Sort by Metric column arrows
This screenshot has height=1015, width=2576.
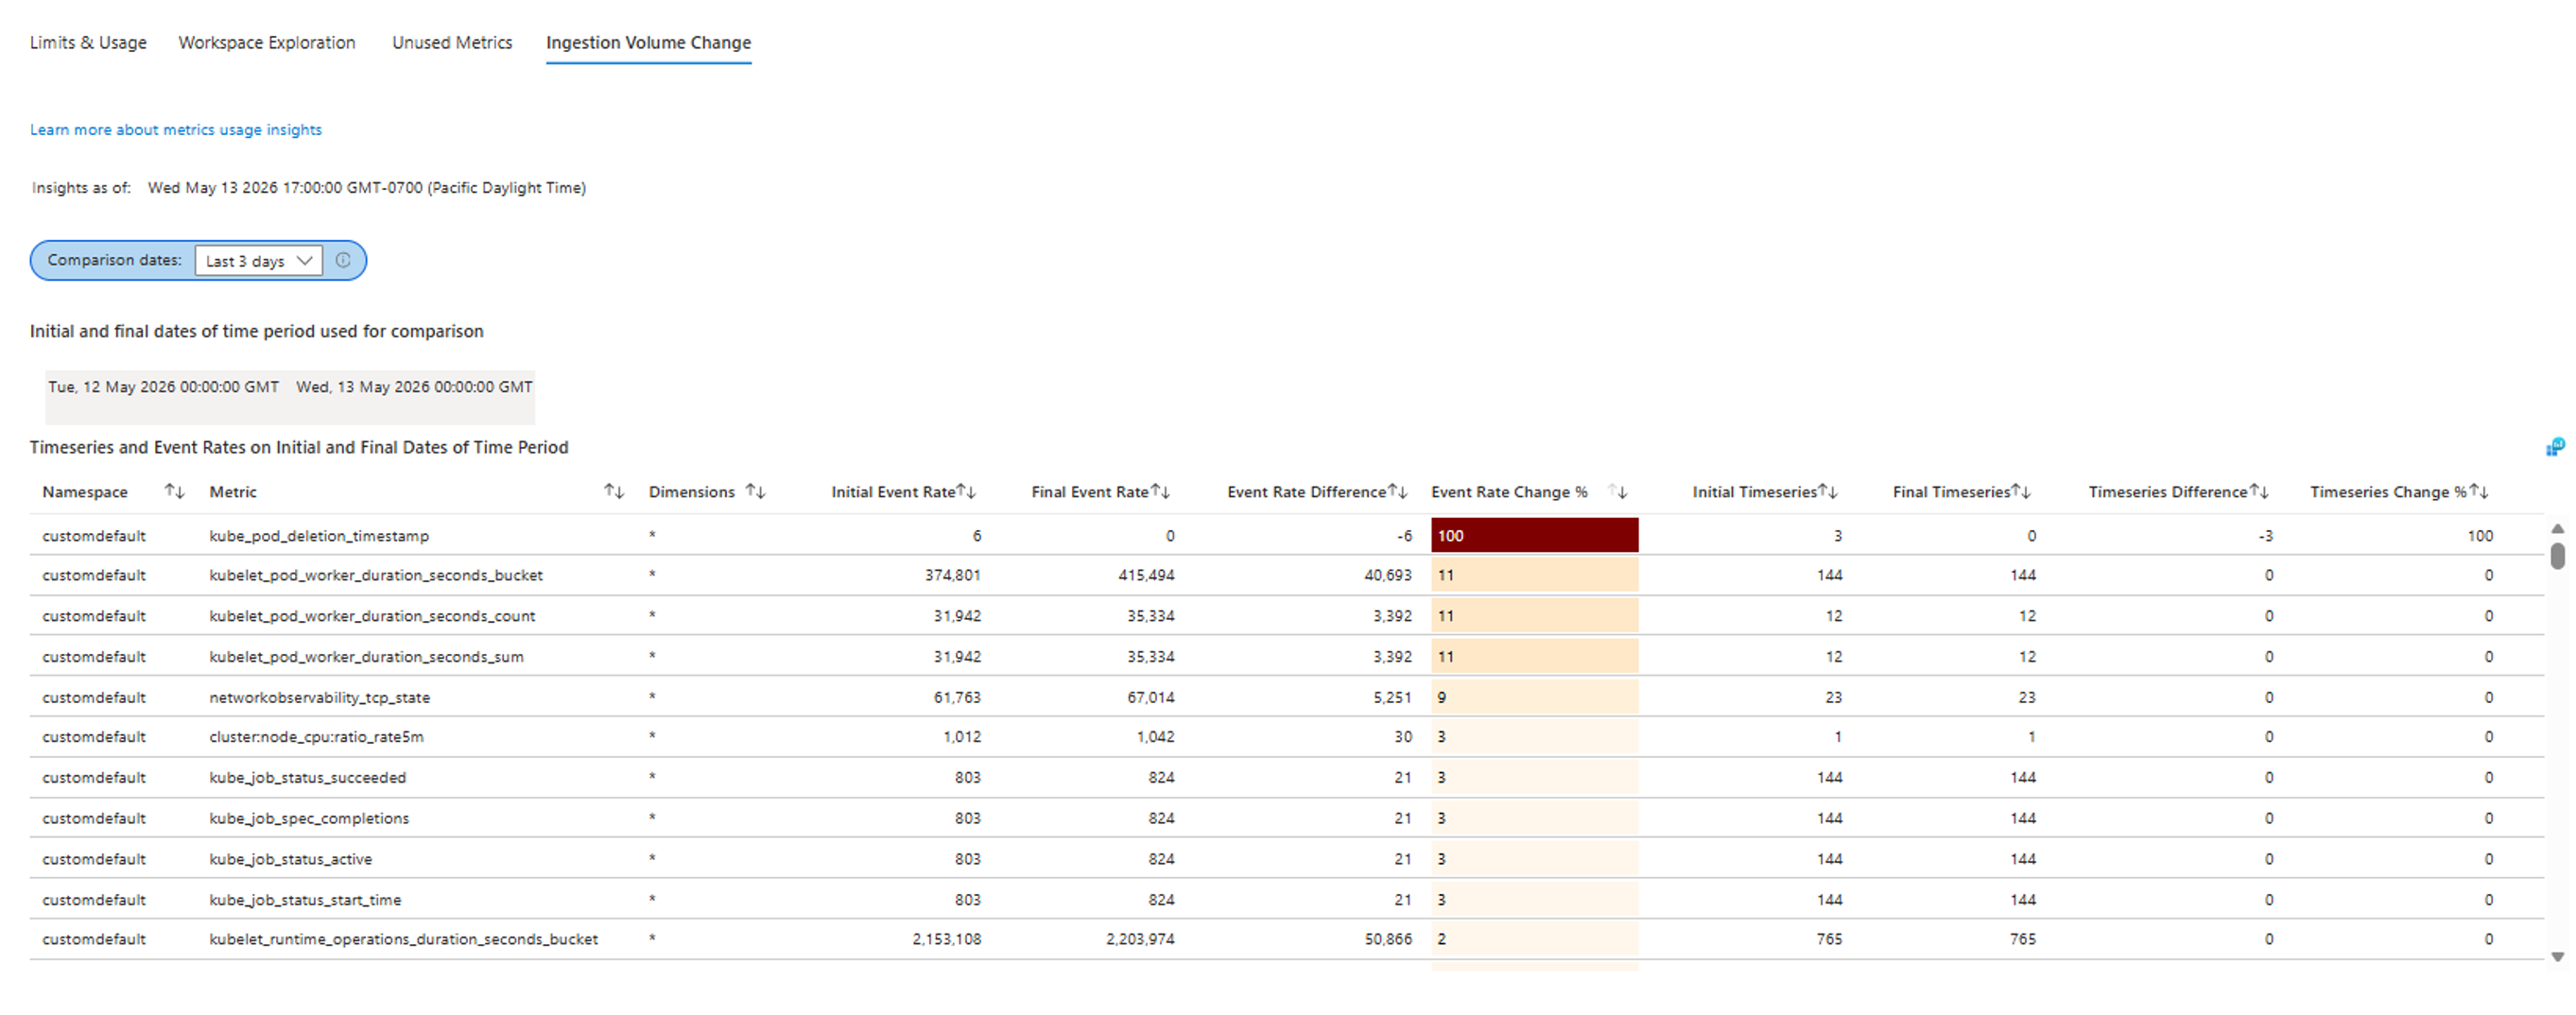[x=614, y=491]
